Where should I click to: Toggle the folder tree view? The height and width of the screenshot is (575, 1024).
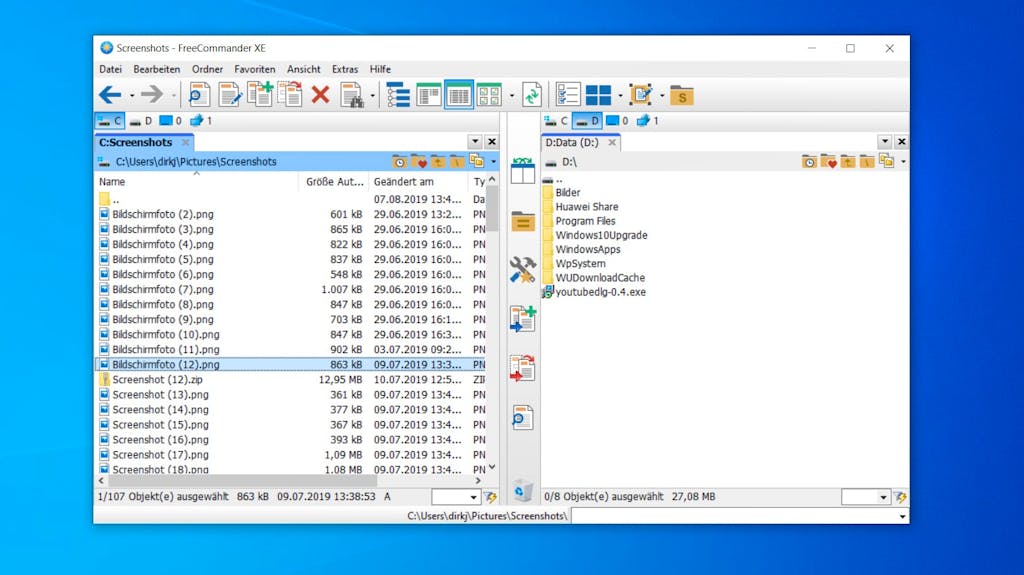pos(398,95)
